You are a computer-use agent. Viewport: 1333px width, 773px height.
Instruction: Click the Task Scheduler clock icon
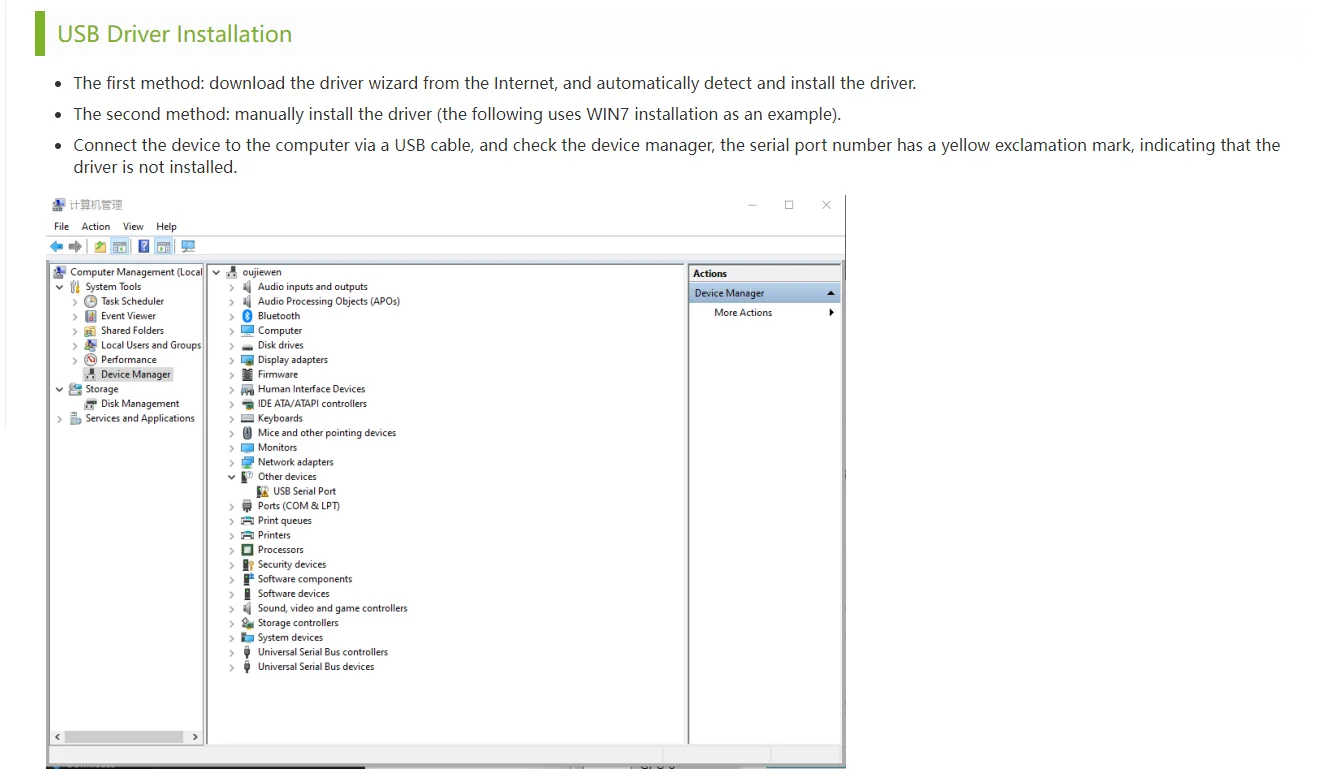point(91,301)
